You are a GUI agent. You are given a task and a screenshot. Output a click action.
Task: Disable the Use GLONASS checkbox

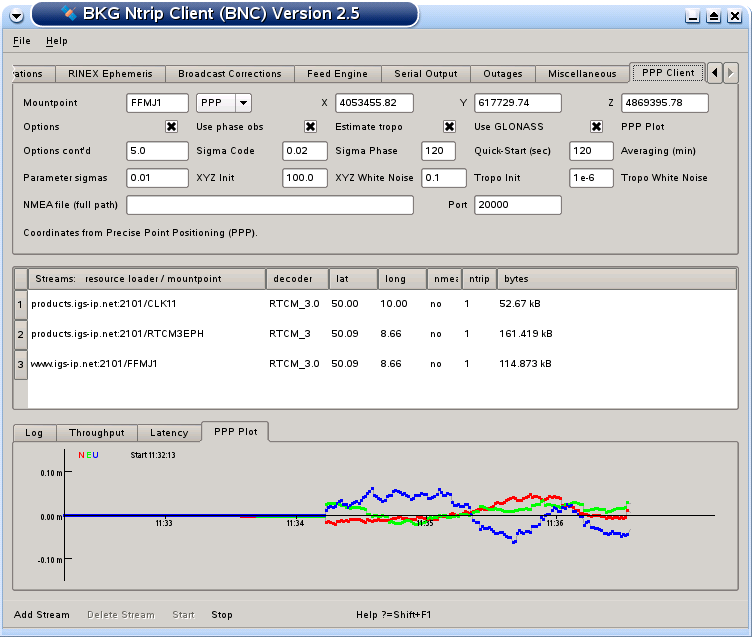pyautogui.click(x=450, y=127)
